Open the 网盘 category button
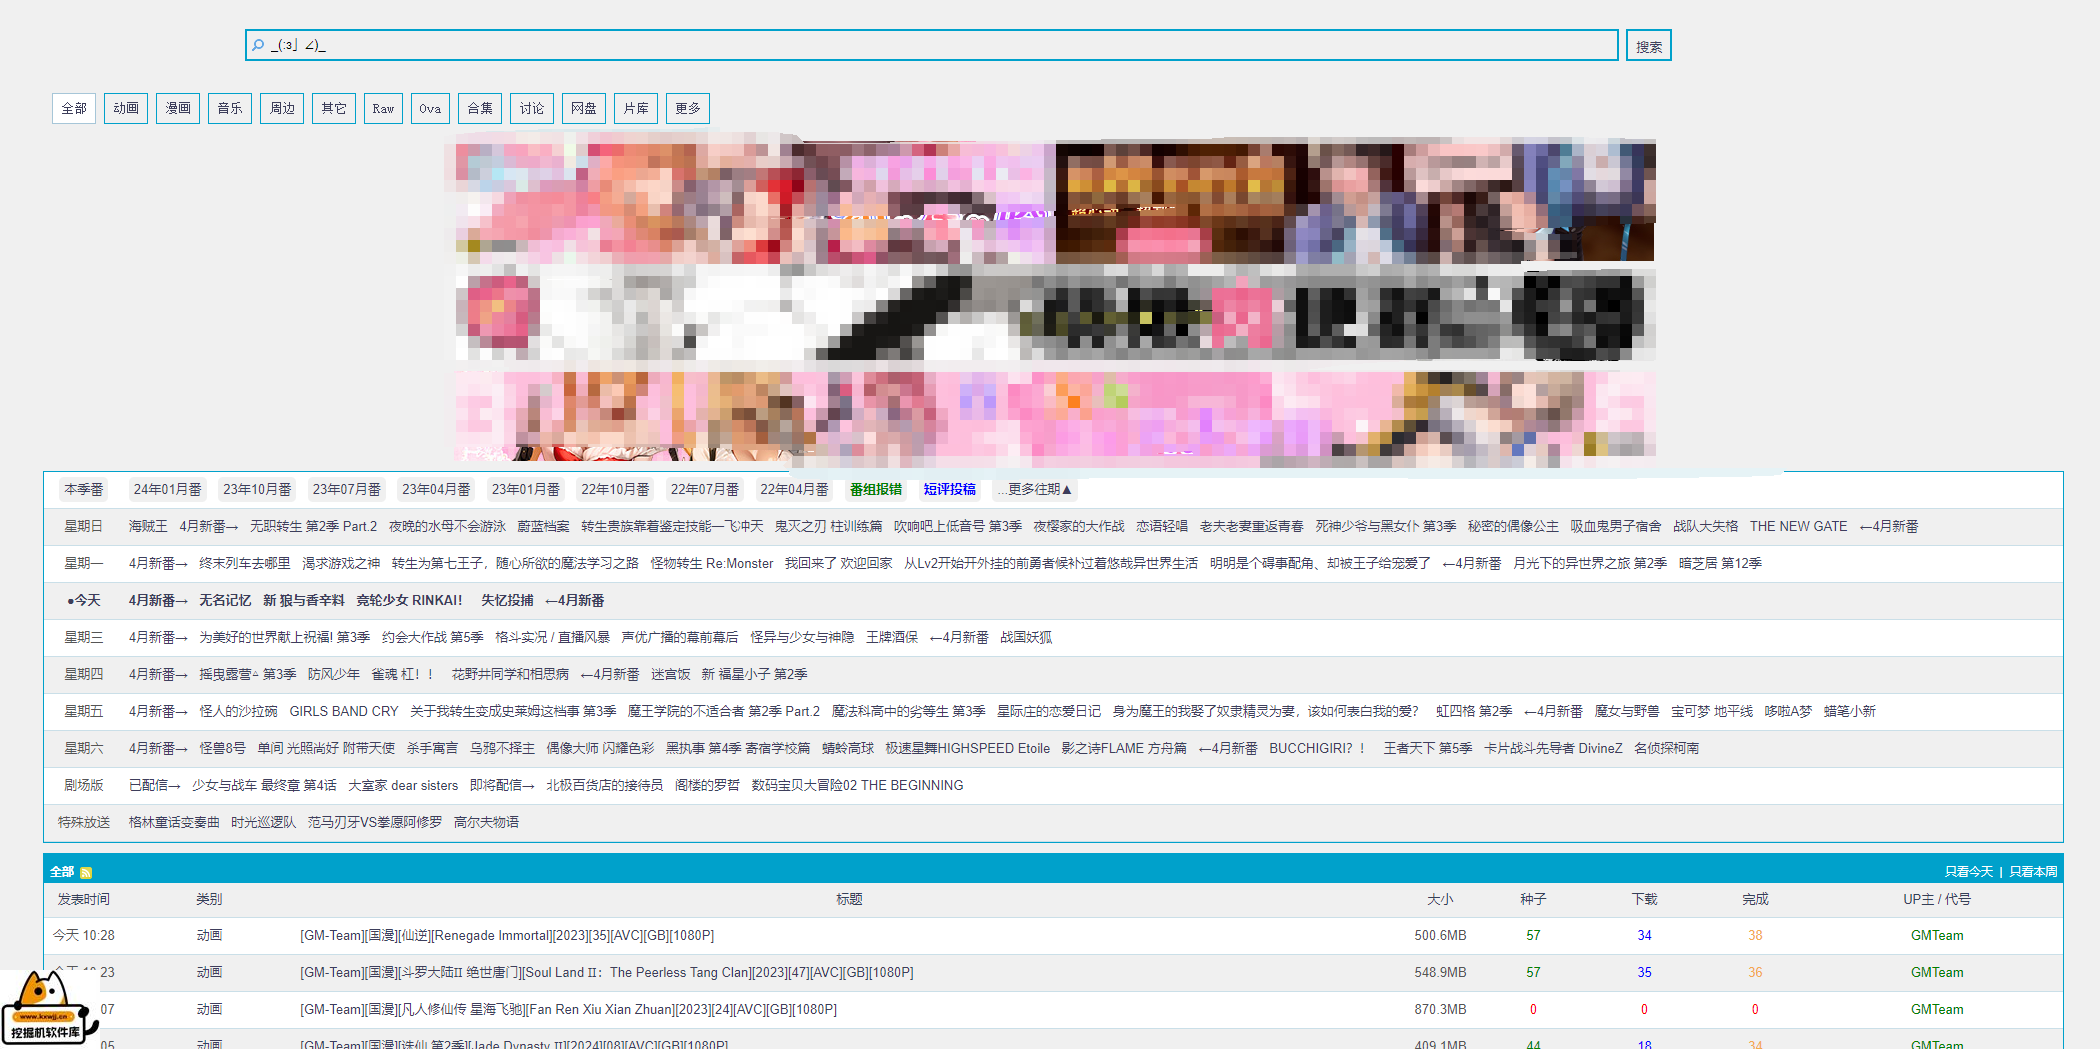Screen dimensions: 2100x1049 pyautogui.click(x=583, y=109)
